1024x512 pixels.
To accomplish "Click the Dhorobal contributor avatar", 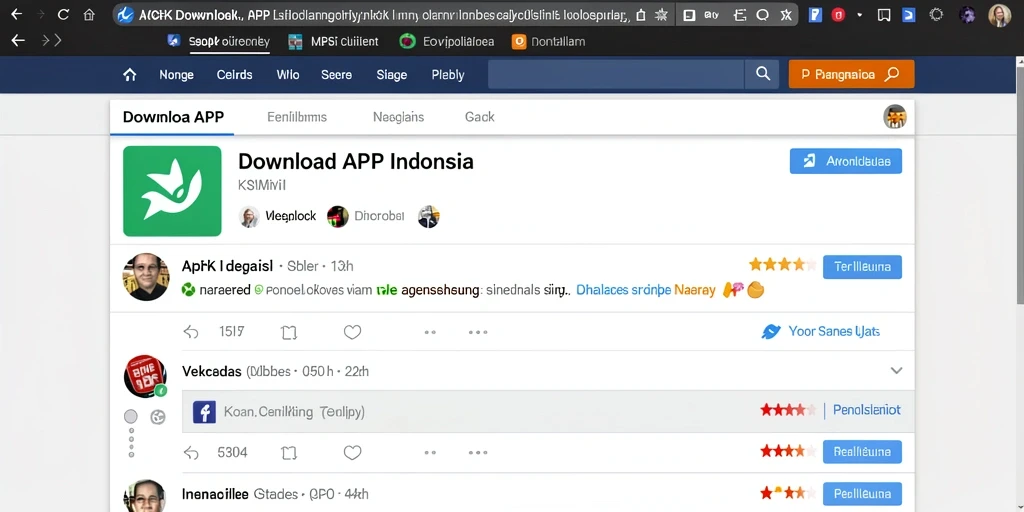I will pos(338,216).
